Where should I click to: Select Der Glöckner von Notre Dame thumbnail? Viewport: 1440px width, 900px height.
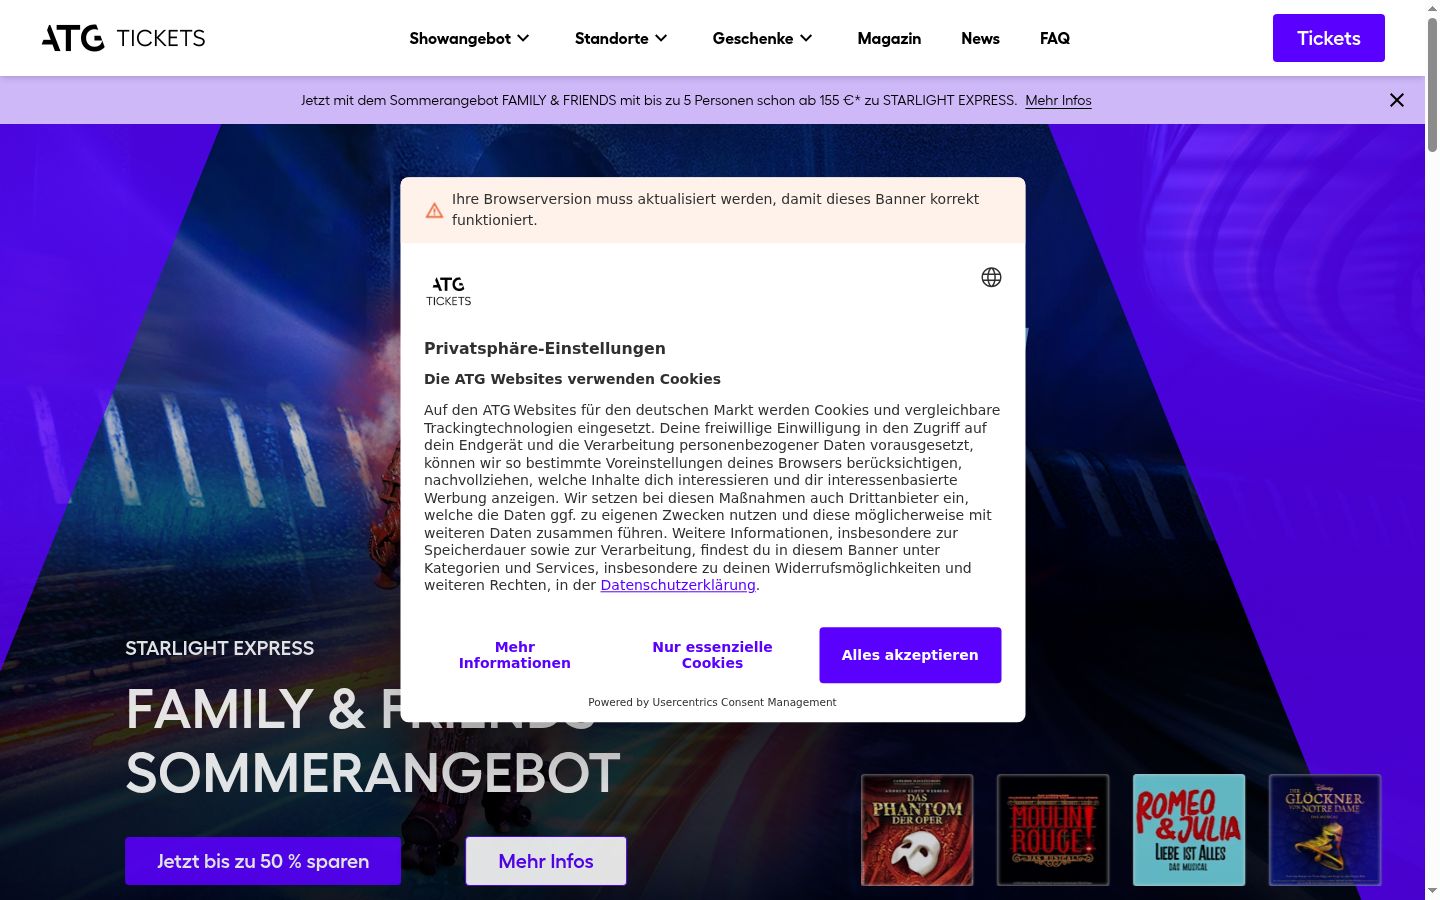click(1325, 830)
